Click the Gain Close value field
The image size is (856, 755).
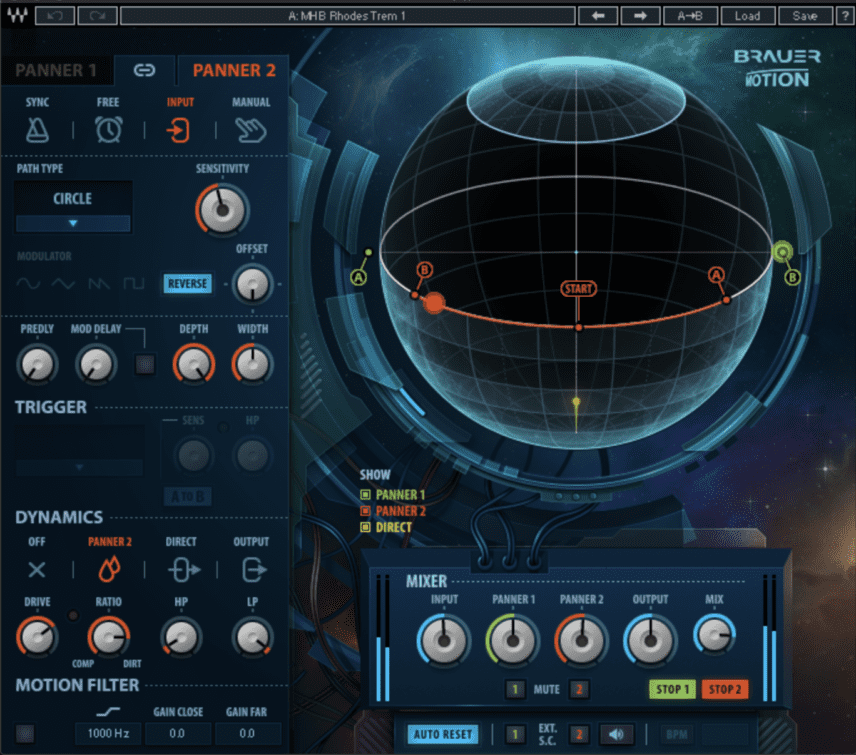(178, 733)
